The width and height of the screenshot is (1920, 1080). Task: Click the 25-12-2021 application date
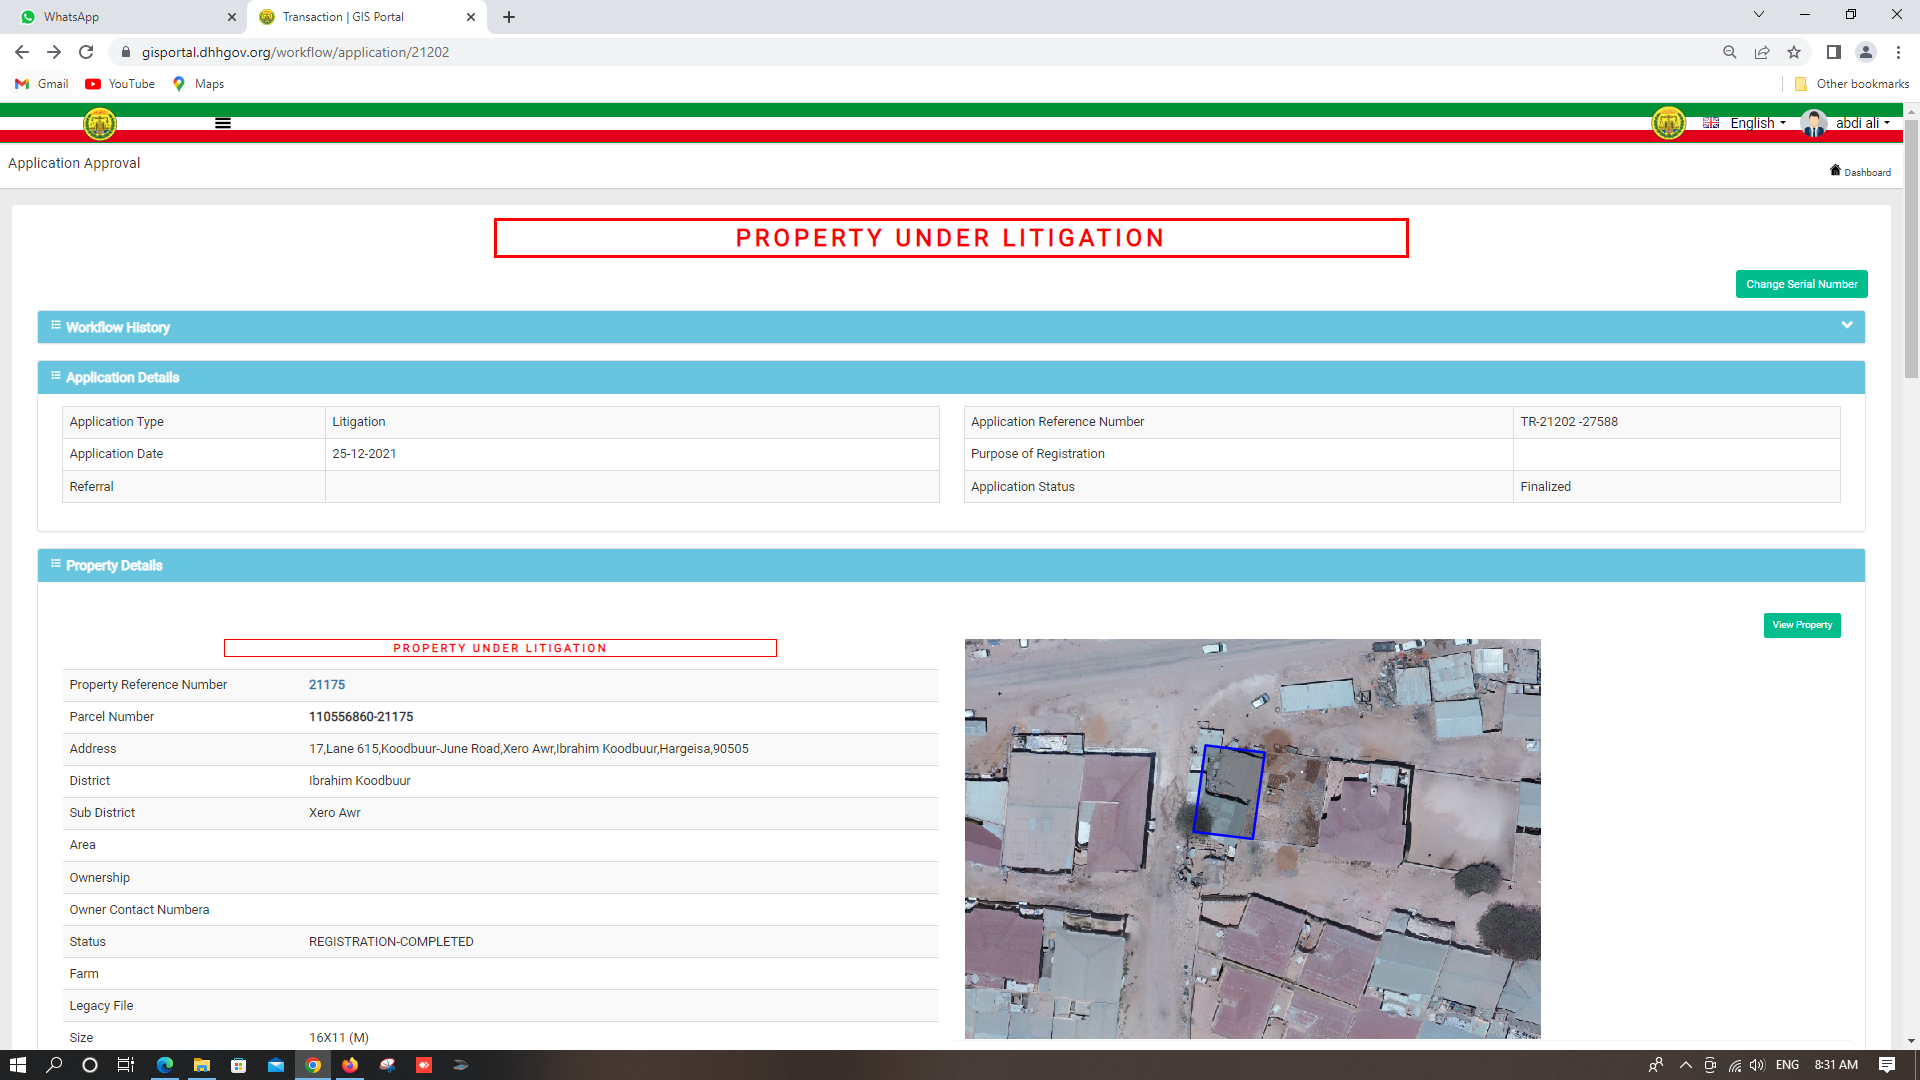(364, 454)
